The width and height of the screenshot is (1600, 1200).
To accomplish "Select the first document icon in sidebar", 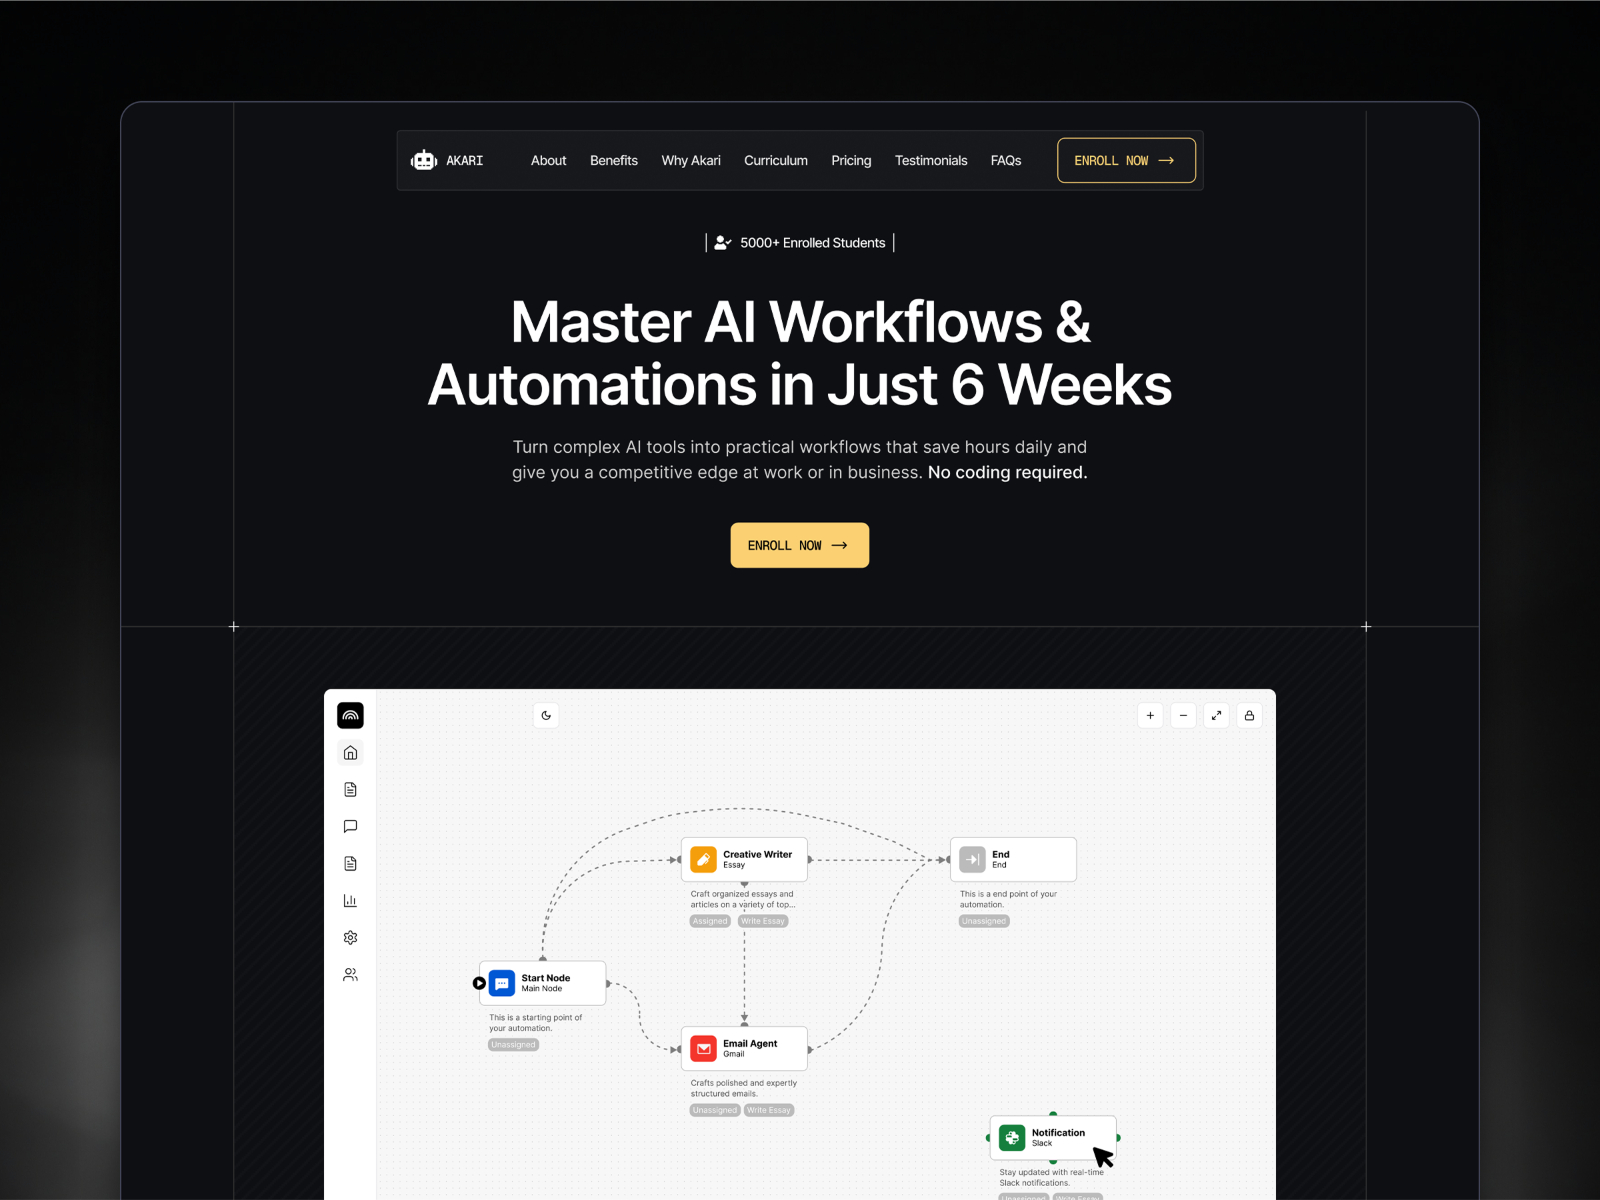I will click(x=350, y=789).
